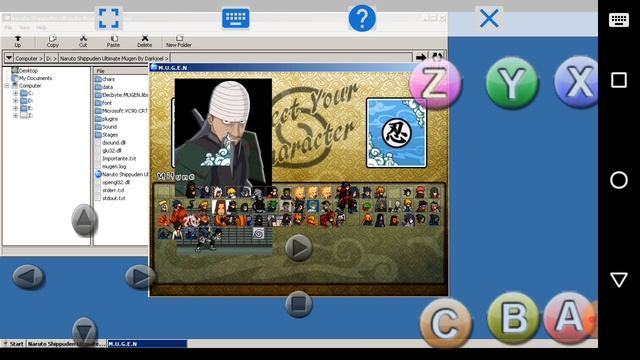Tap the round stop/select overlay button
Viewport: 640px width, 360px height.
click(299, 304)
